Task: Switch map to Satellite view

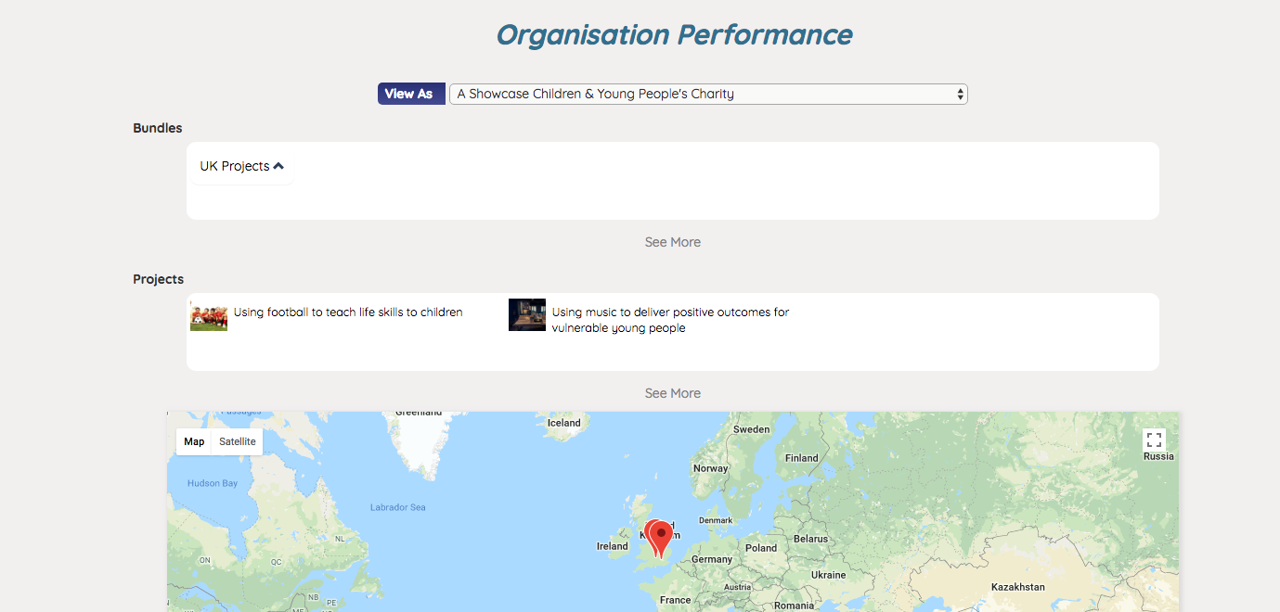Action: [237, 442]
